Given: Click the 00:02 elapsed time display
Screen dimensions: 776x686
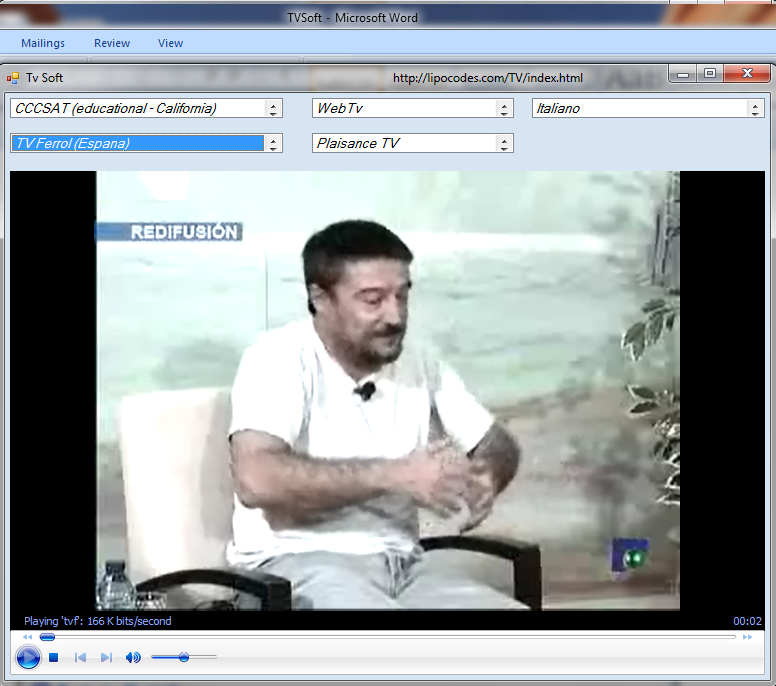Looking at the screenshot, I should [x=747, y=621].
